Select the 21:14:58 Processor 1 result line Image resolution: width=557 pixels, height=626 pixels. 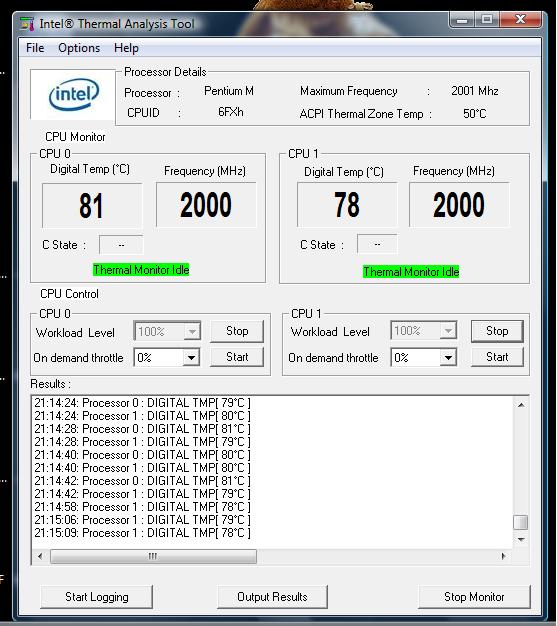[x=142, y=507]
